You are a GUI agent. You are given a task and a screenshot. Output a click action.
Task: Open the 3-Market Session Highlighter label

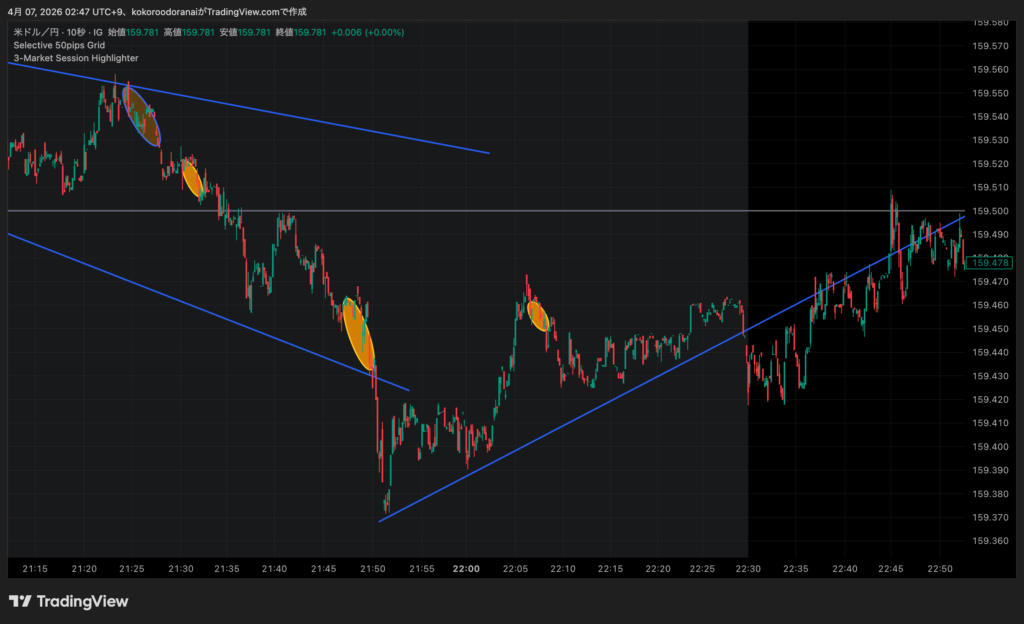pos(76,58)
